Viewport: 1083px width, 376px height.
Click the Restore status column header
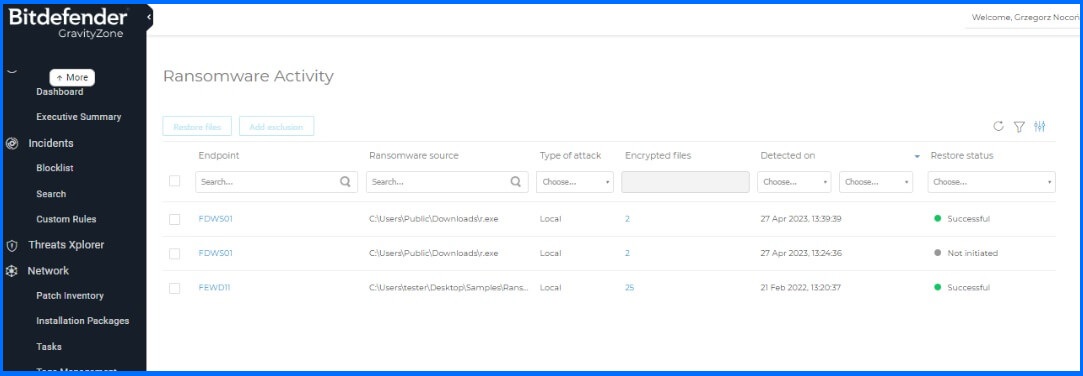(x=962, y=156)
